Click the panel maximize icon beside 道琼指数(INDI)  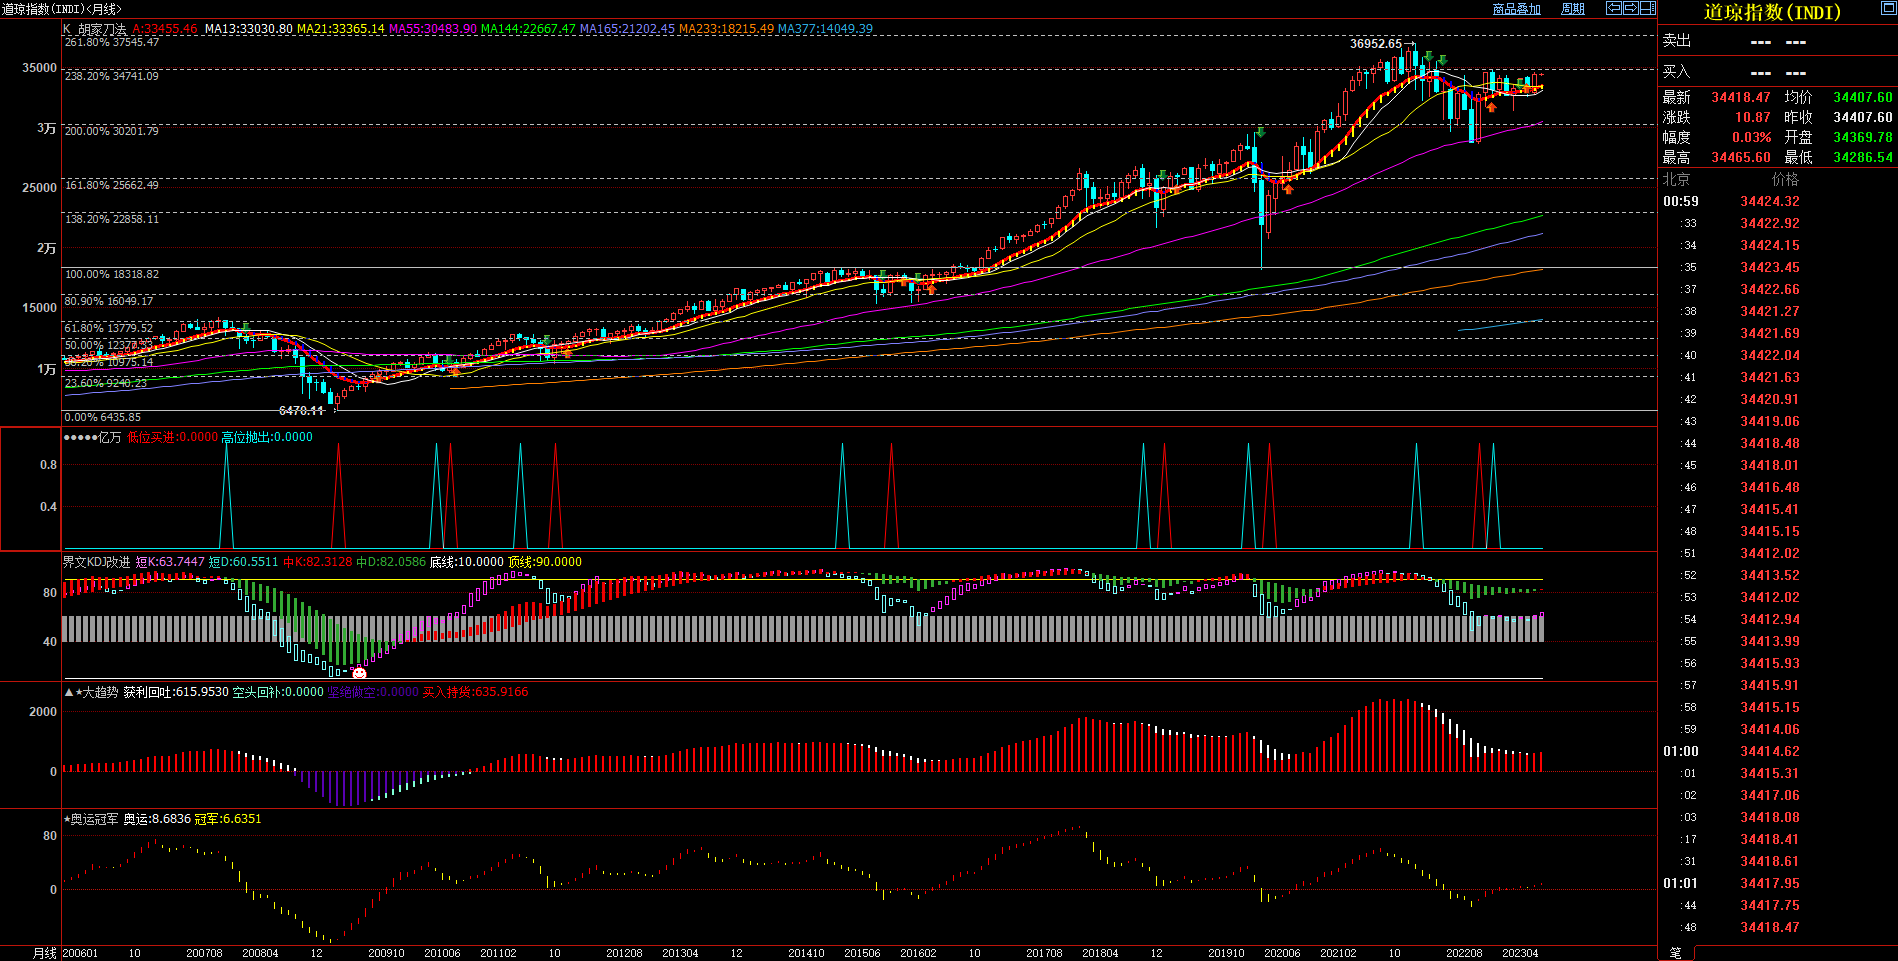point(1888,9)
